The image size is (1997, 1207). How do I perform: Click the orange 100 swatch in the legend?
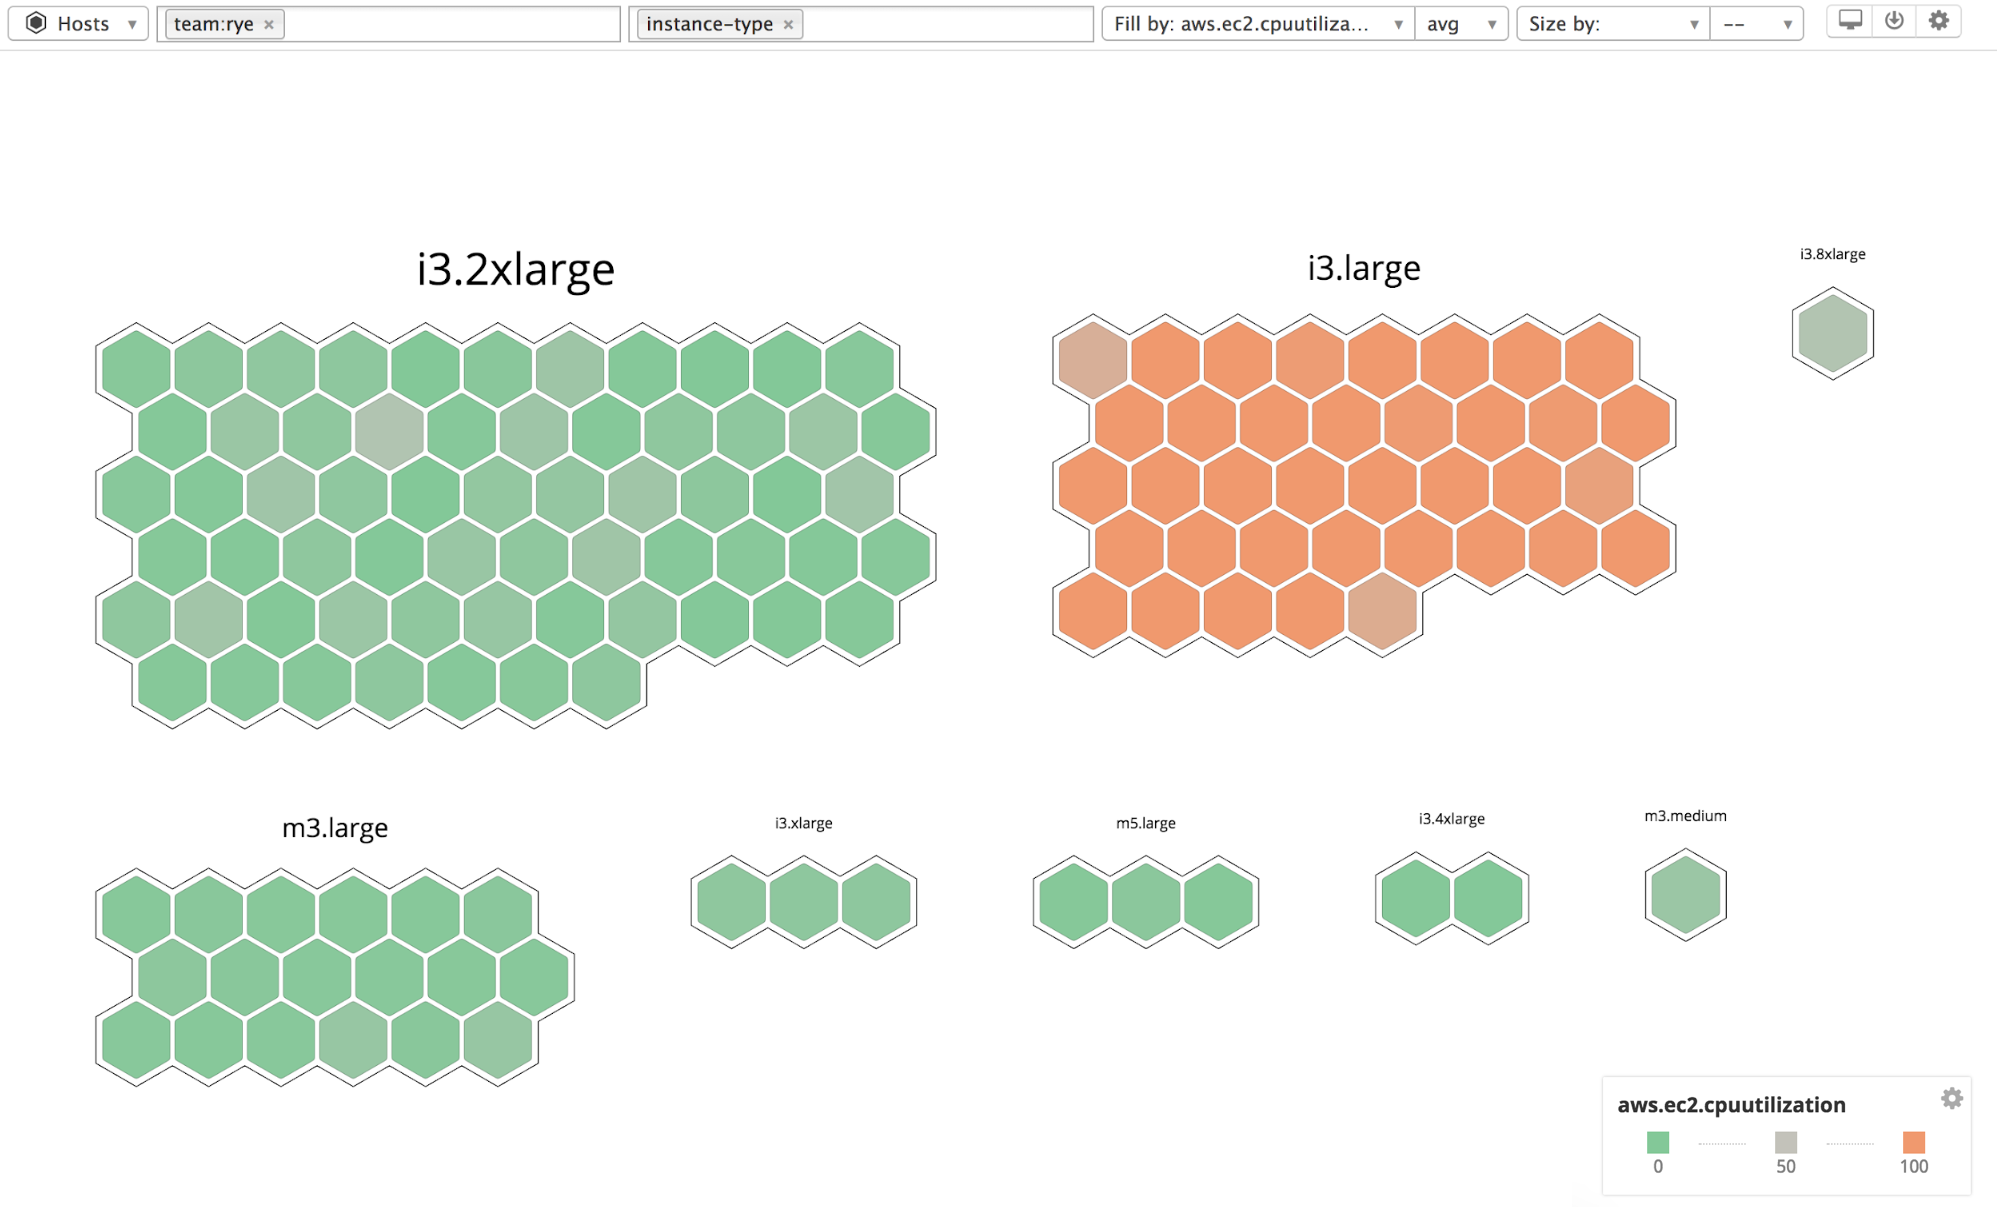1914,1140
